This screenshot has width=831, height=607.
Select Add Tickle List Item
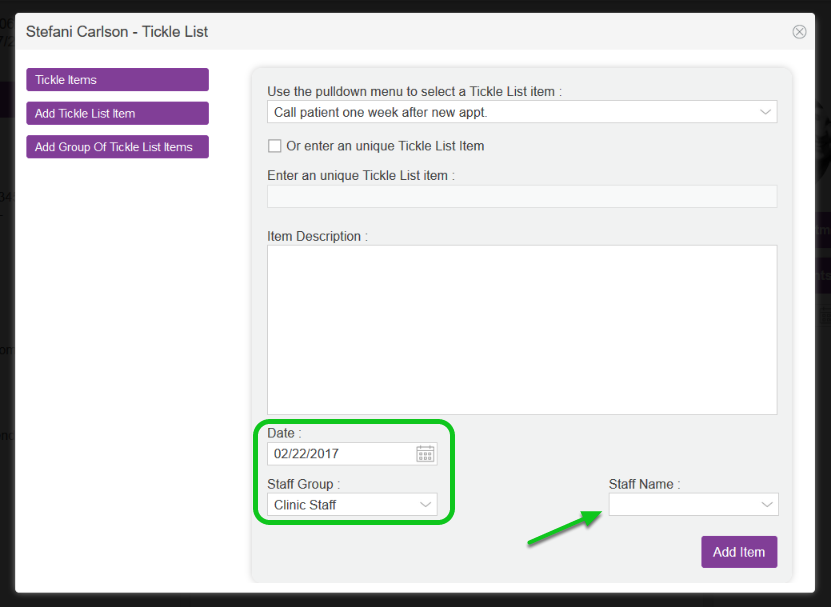pos(118,113)
